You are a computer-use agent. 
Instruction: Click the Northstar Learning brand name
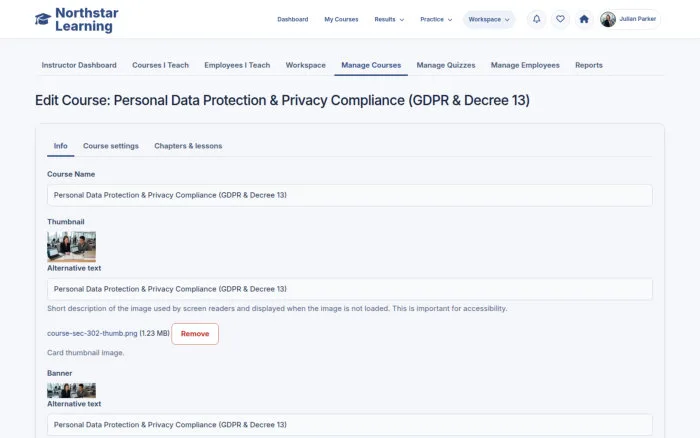click(x=87, y=20)
